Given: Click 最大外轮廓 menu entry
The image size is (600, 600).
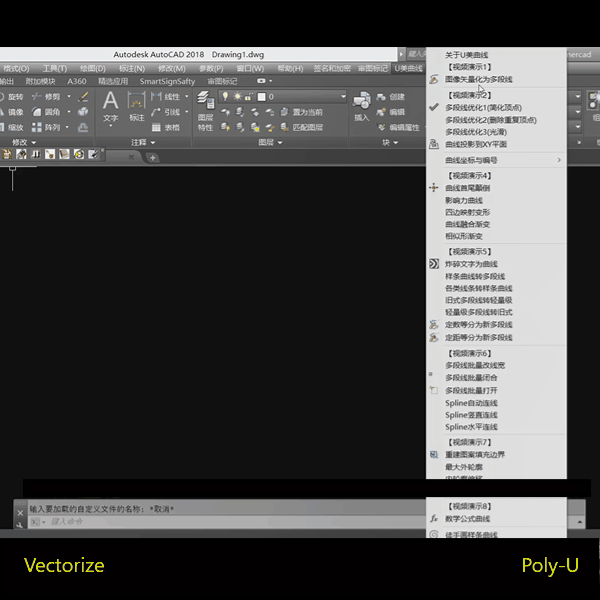Looking at the screenshot, I should coord(463,467).
